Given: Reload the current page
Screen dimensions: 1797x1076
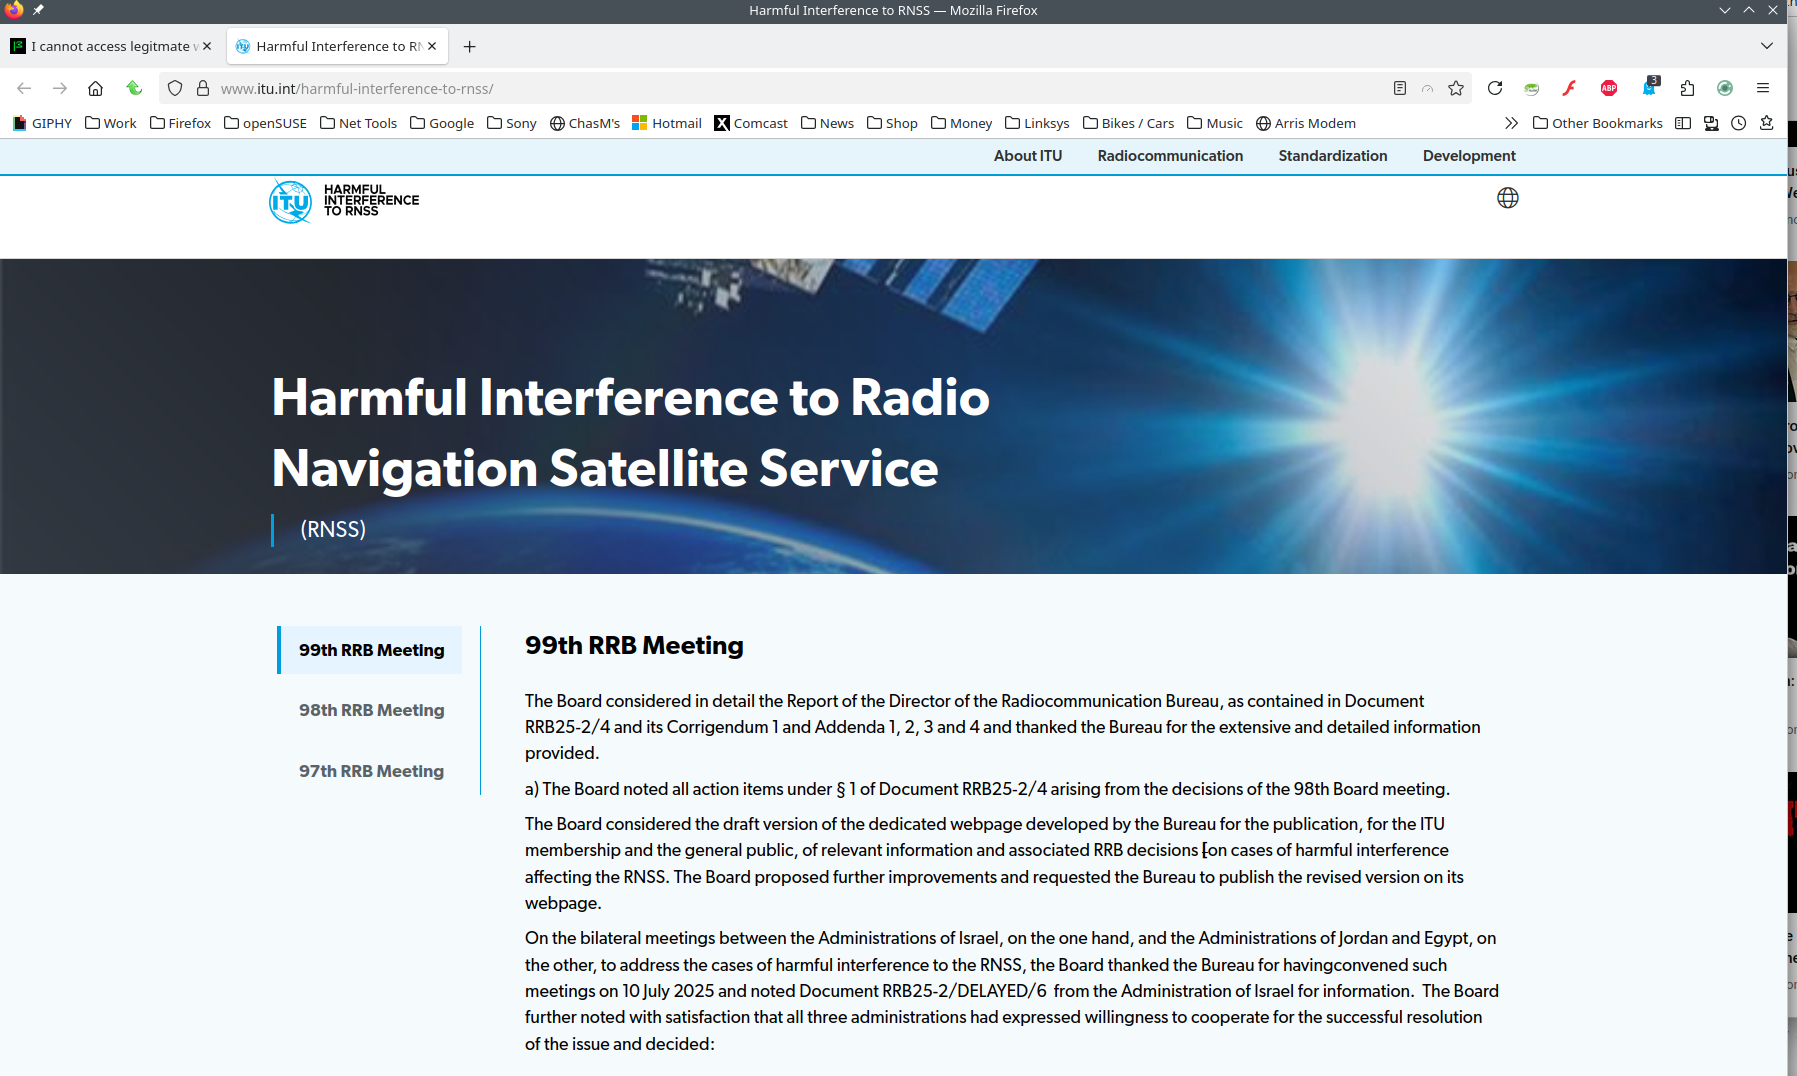Looking at the screenshot, I should pos(1494,88).
